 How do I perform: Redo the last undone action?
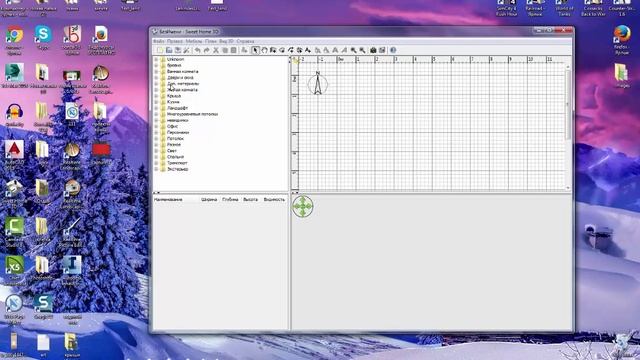tap(207, 50)
